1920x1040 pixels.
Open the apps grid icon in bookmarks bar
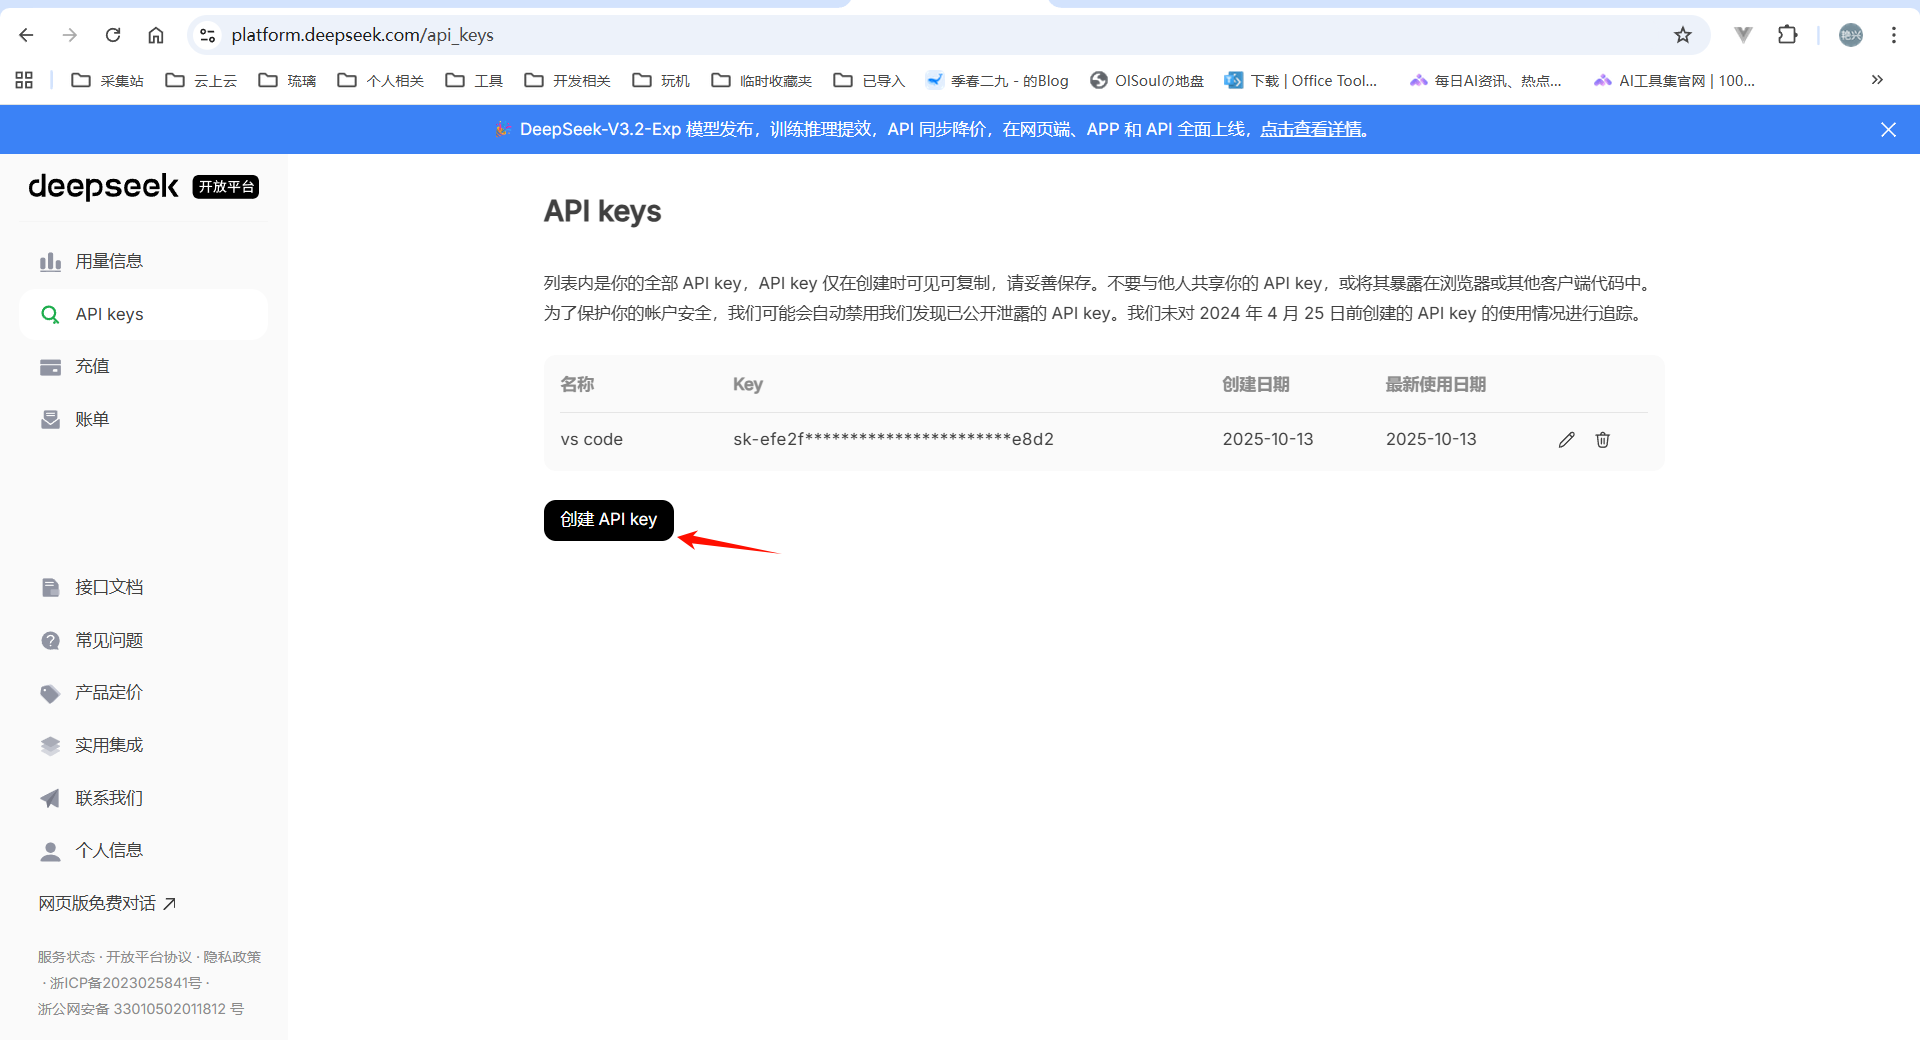[x=24, y=80]
